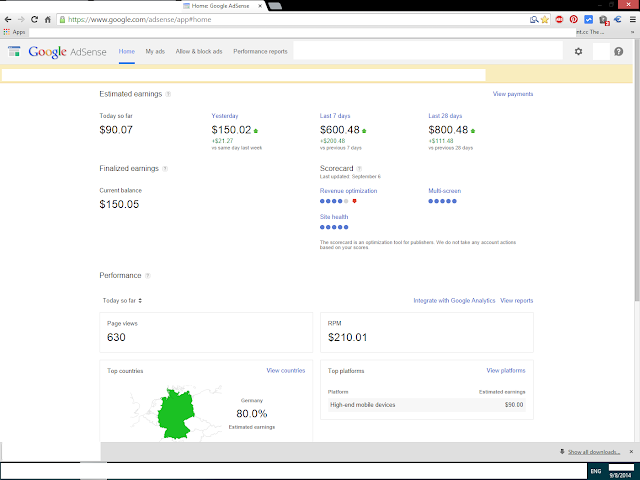Open the Performance reports tab

260,51
